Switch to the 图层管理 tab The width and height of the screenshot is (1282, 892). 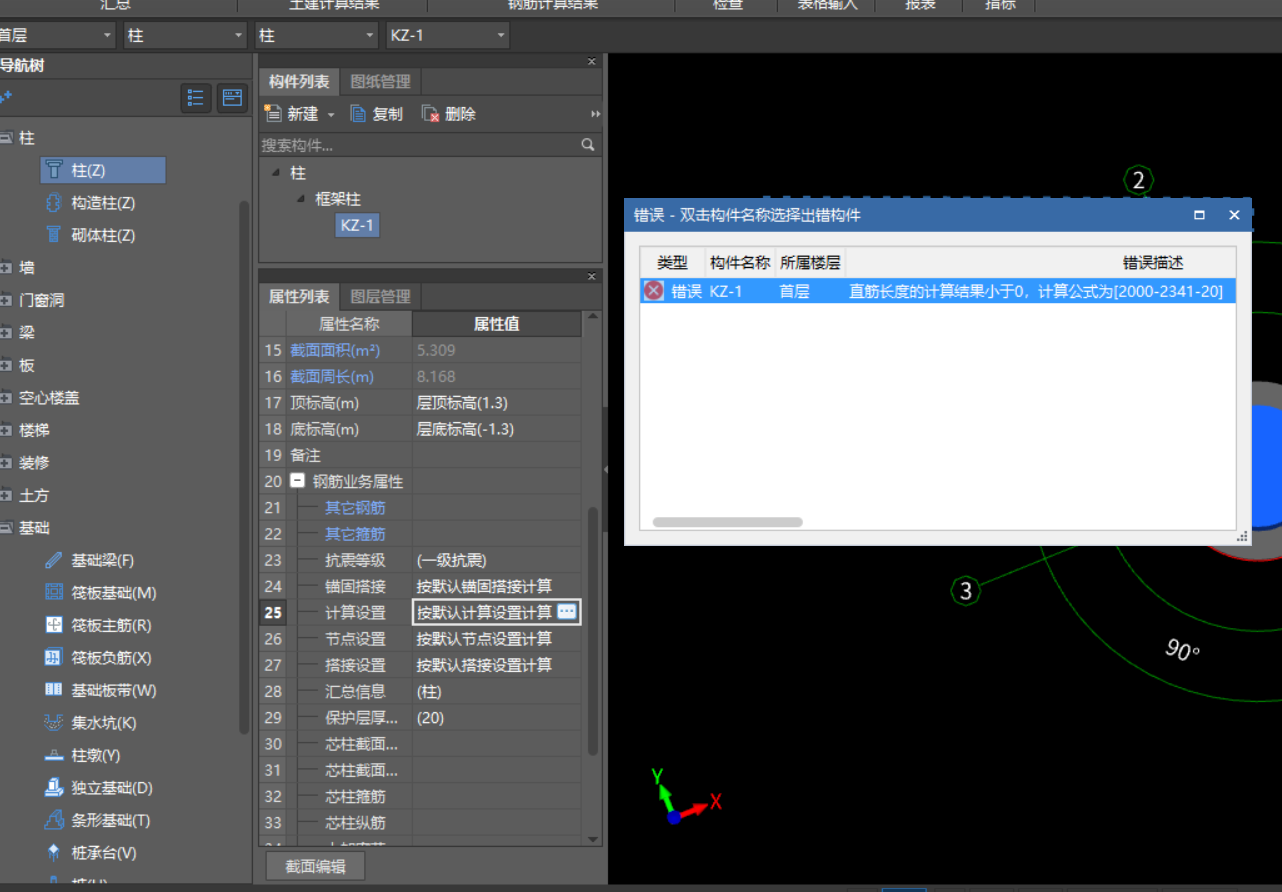[x=380, y=297]
